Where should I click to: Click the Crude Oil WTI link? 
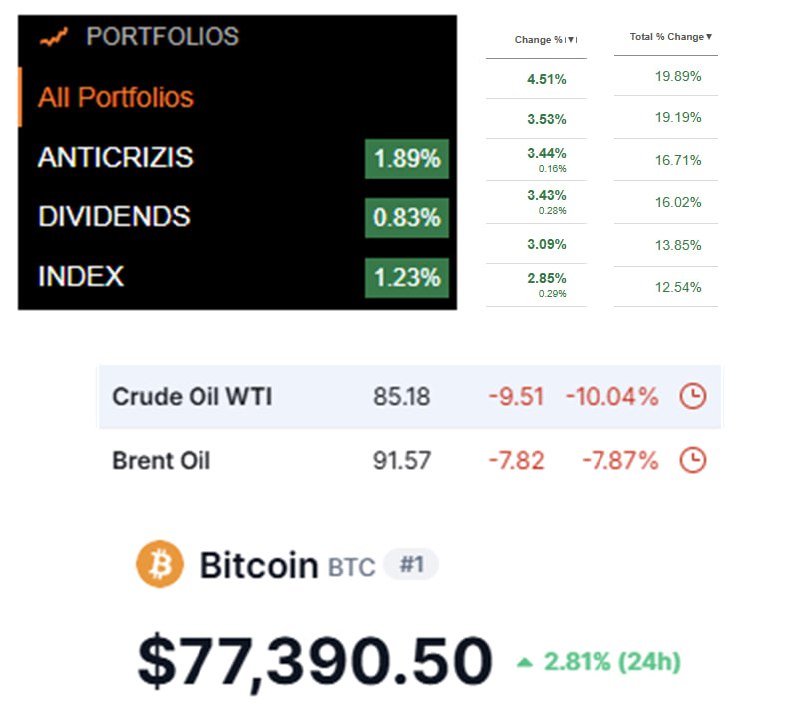(x=192, y=397)
